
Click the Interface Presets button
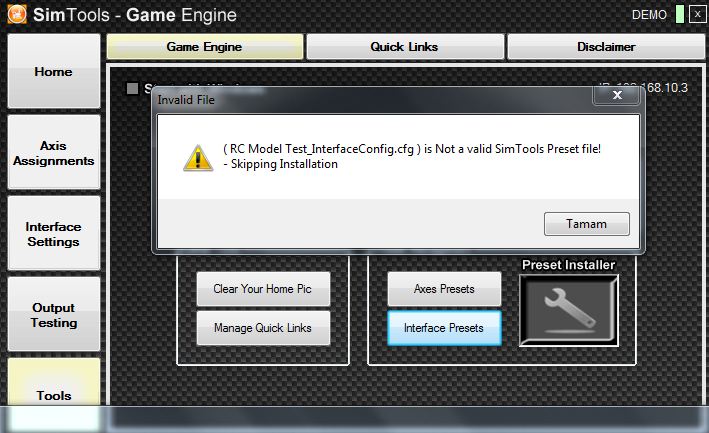tap(444, 328)
